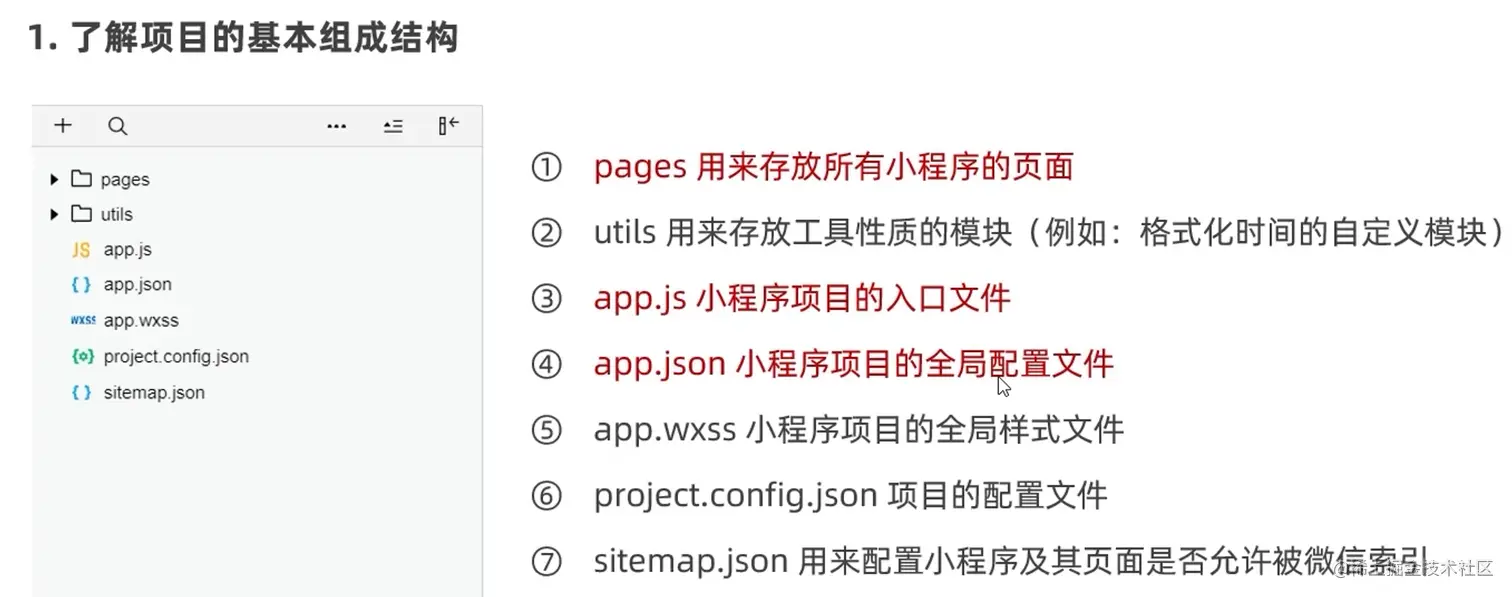Screen dimensions: 1512x597
Task: Click the red line describing app.js 入口文件
Action: pos(801,298)
